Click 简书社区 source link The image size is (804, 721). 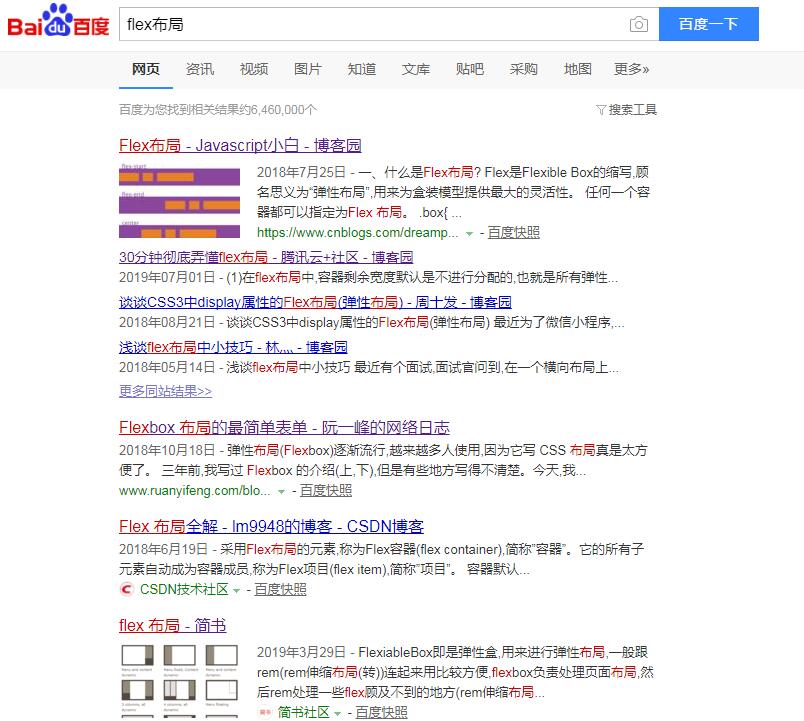point(303,712)
